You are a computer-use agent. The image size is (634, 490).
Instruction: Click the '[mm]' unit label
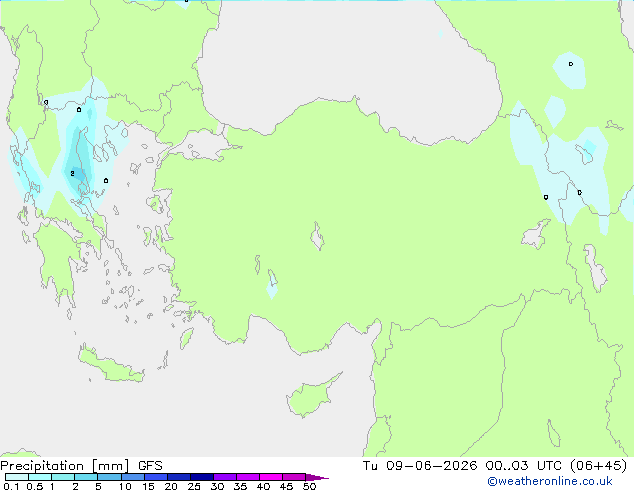[x=111, y=466]
